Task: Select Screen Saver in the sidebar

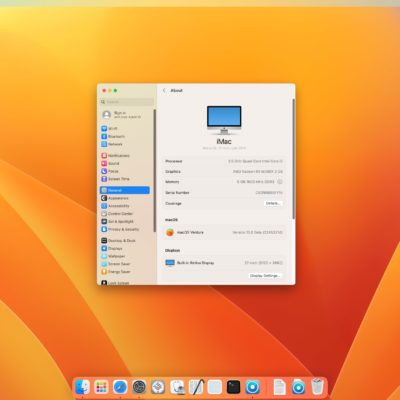Action: click(125, 264)
